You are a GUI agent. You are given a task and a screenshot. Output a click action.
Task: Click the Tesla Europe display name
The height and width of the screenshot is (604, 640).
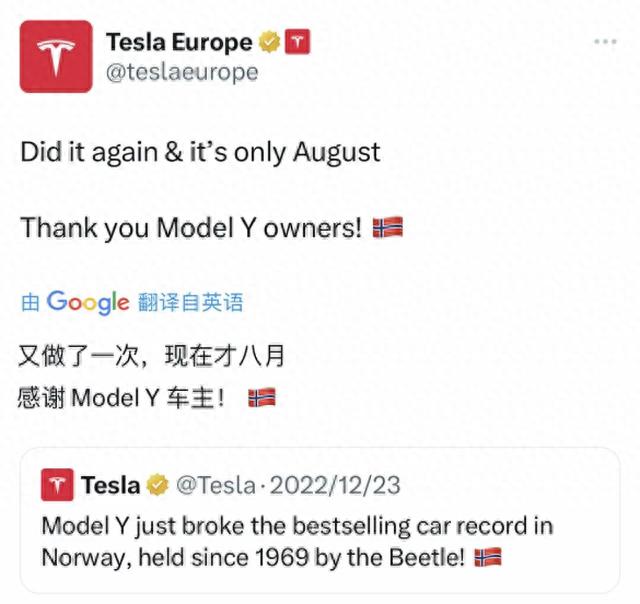coord(179,42)
